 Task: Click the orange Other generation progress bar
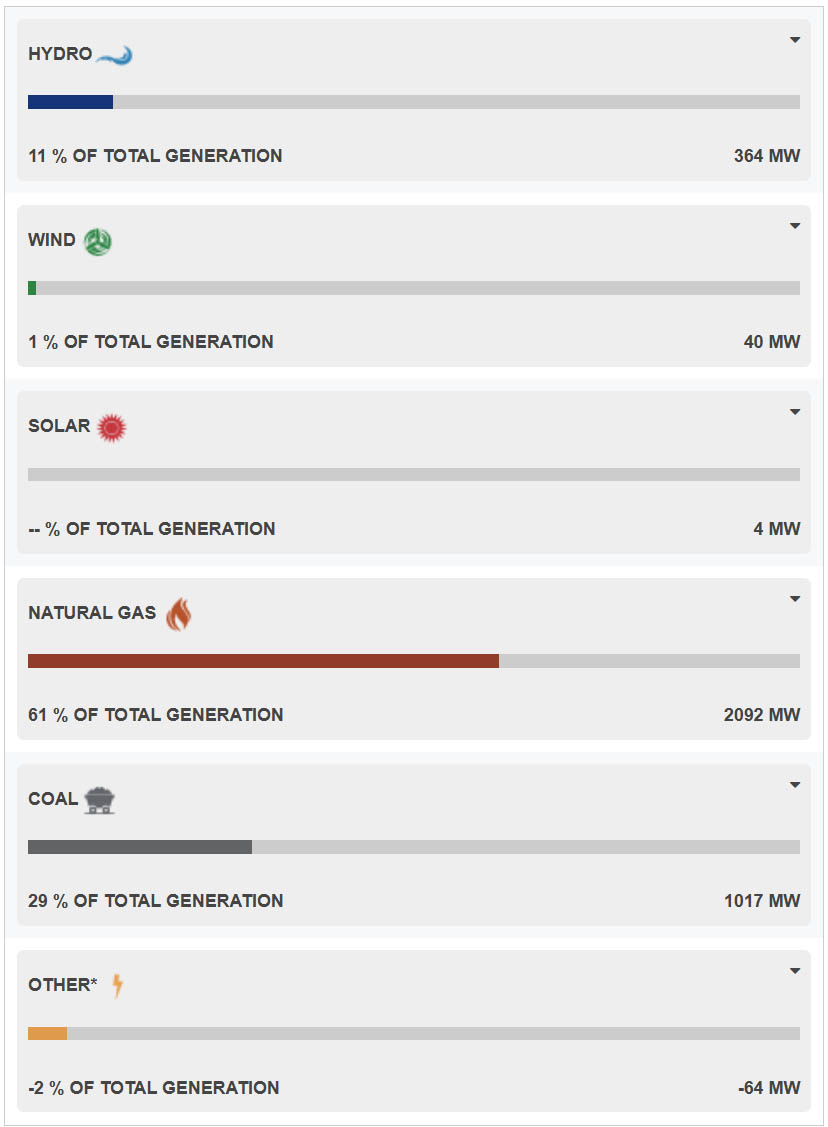point(47,1034)
